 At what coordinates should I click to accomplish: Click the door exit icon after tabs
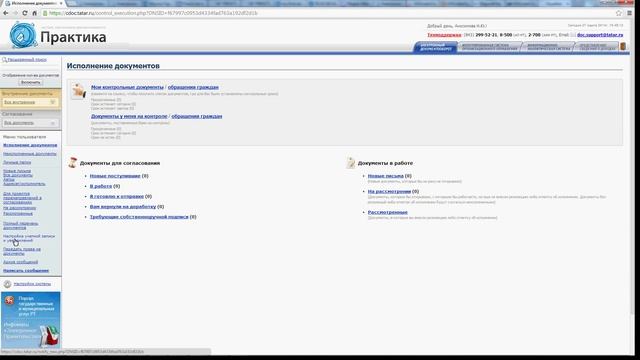point(623,47)
